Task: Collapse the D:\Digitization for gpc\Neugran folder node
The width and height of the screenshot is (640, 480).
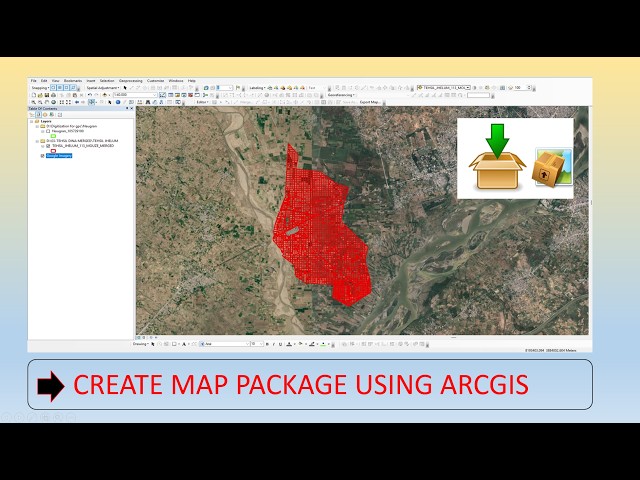Action: [37, 126]
